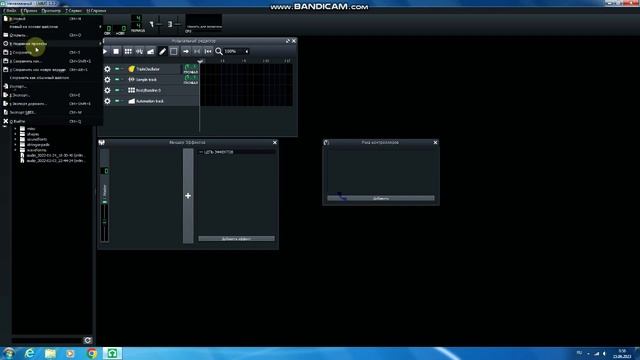The height and width of the screenshot is (360, 640).
Task: Expand the new-from-template submenu
Action: pyautogui.click(x=52, y=27)
